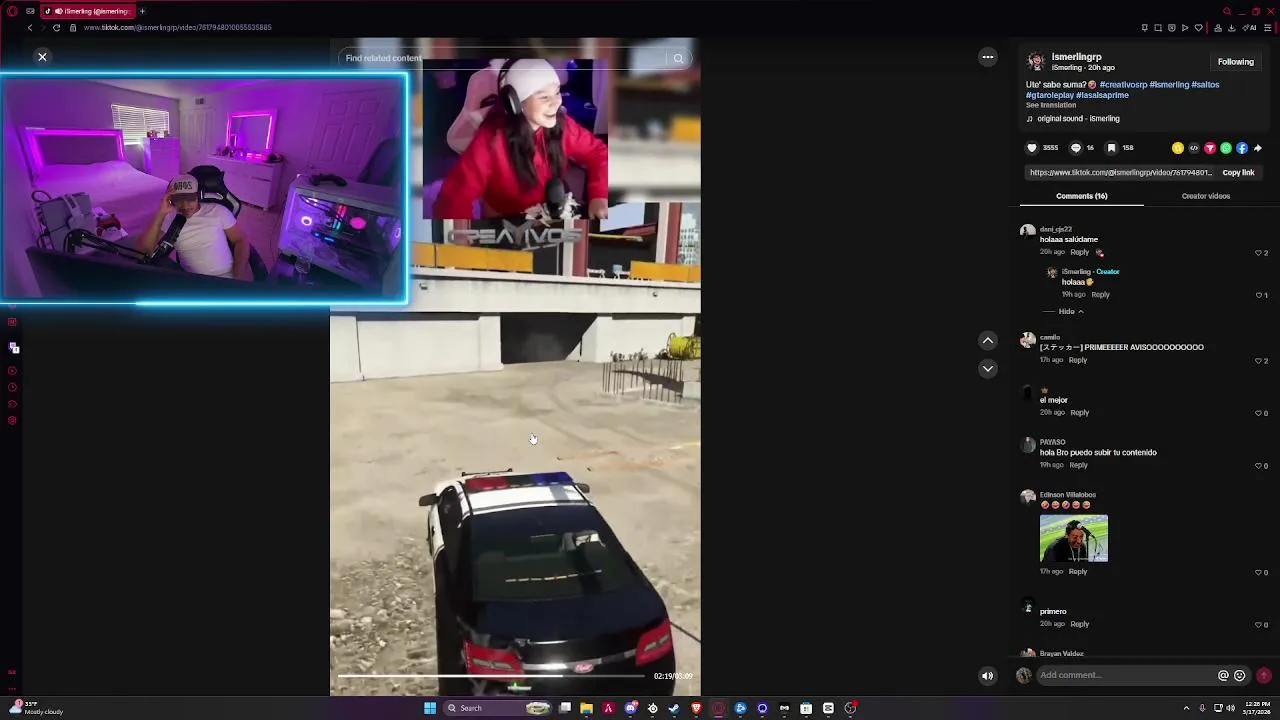Open comments via the speech bubble icon
Viewport: 1280px width, 720px height.
pos(1076,148)
